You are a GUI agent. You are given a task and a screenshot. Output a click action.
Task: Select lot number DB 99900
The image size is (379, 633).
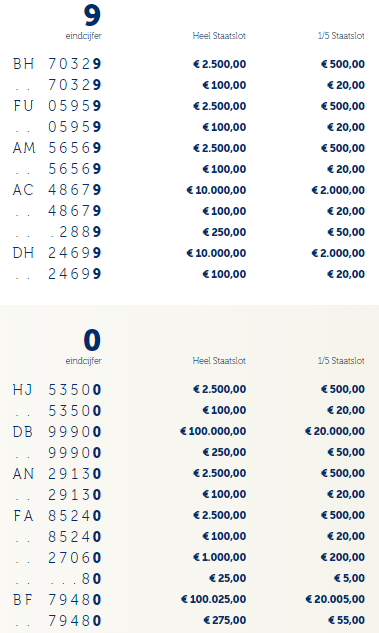click(57, 432)
